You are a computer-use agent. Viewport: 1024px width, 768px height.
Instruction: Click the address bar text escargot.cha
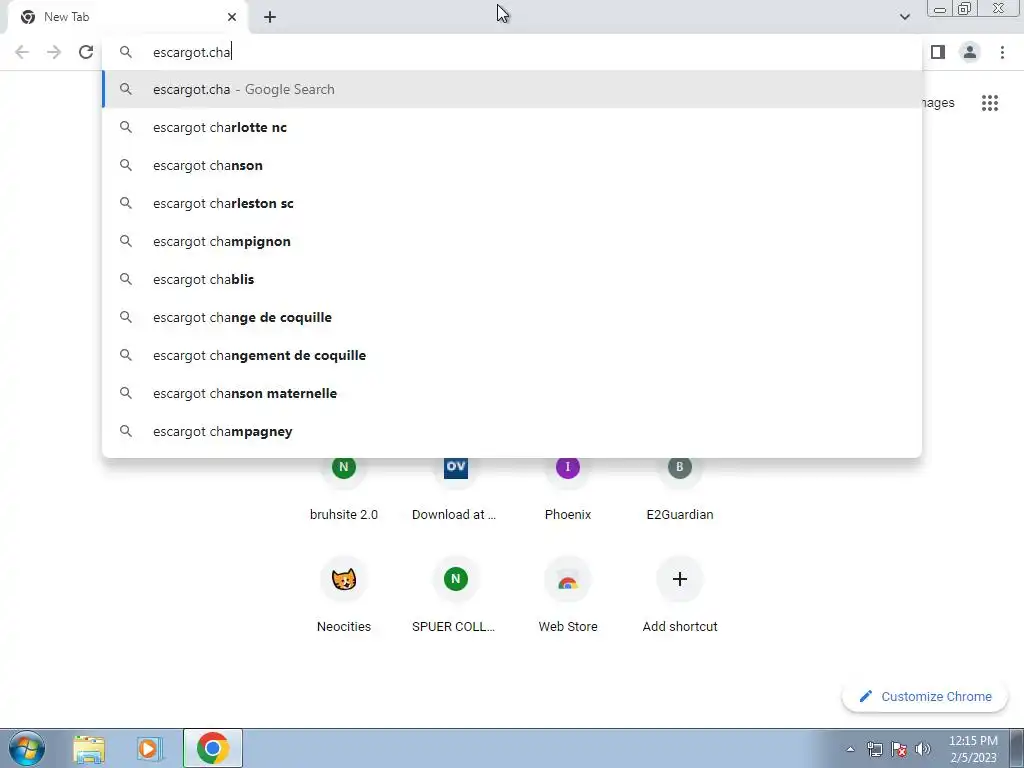[x=191, y=52]
